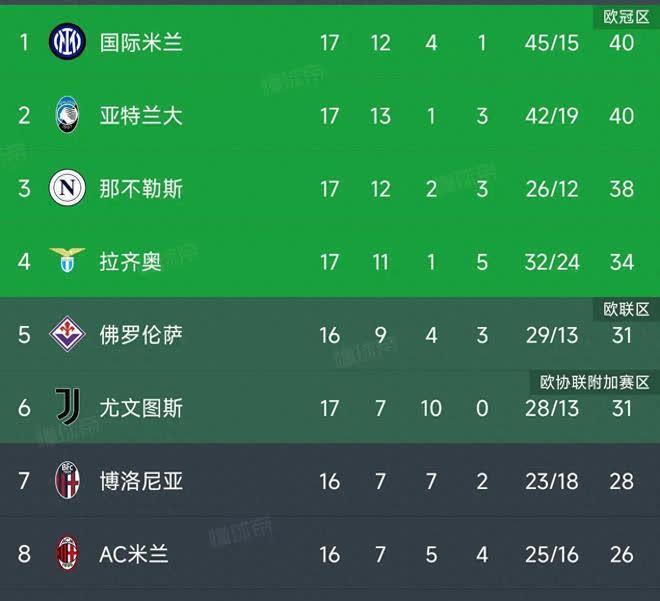Click the Atalanta club crest
Viewport: 660px width, 601px height.
67,114
